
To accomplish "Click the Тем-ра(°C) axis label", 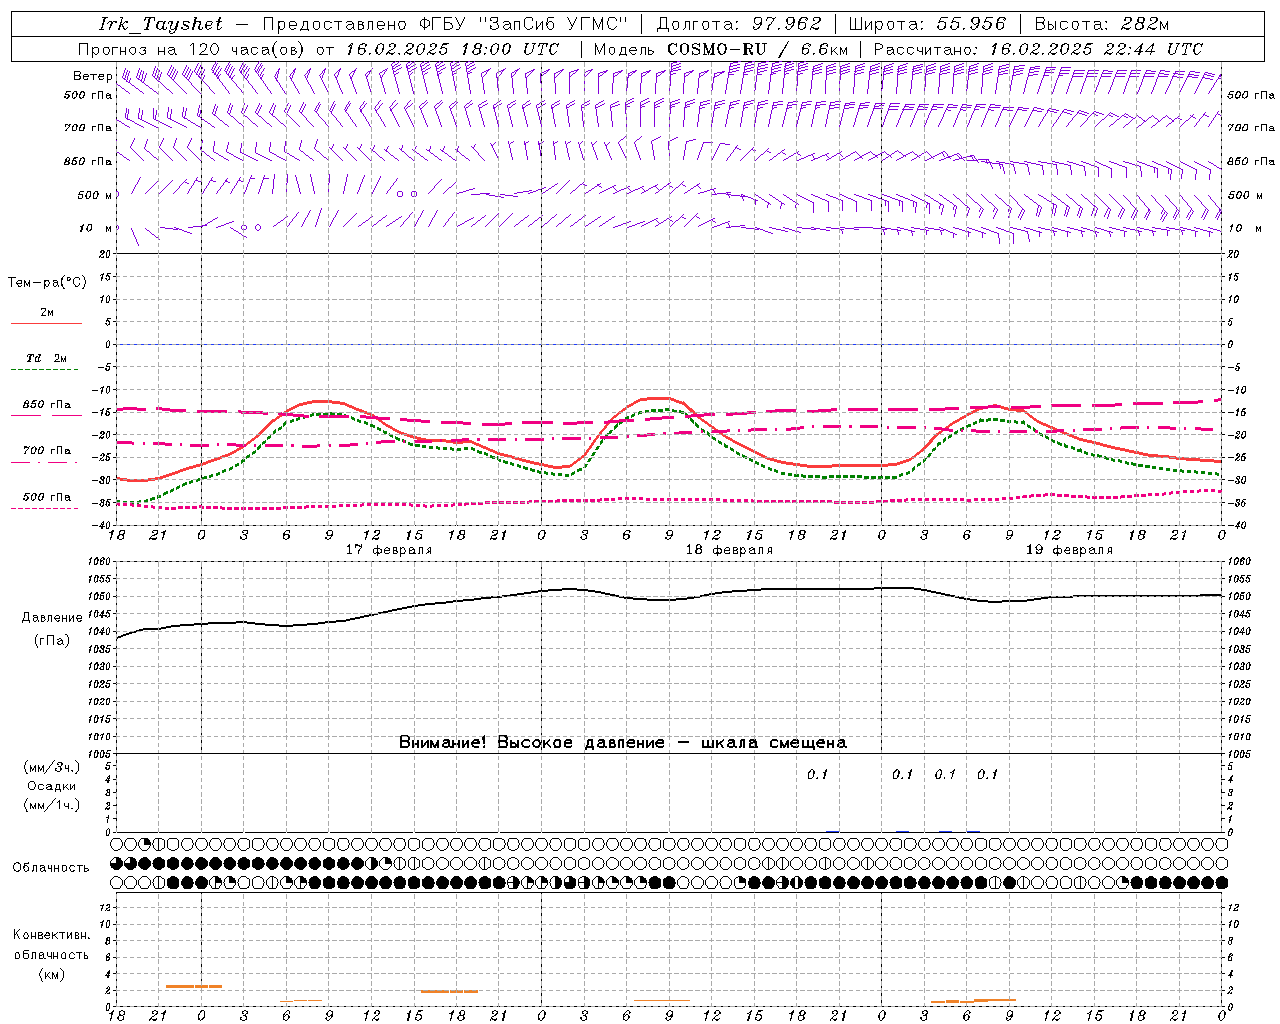I will tap(47, 283).
